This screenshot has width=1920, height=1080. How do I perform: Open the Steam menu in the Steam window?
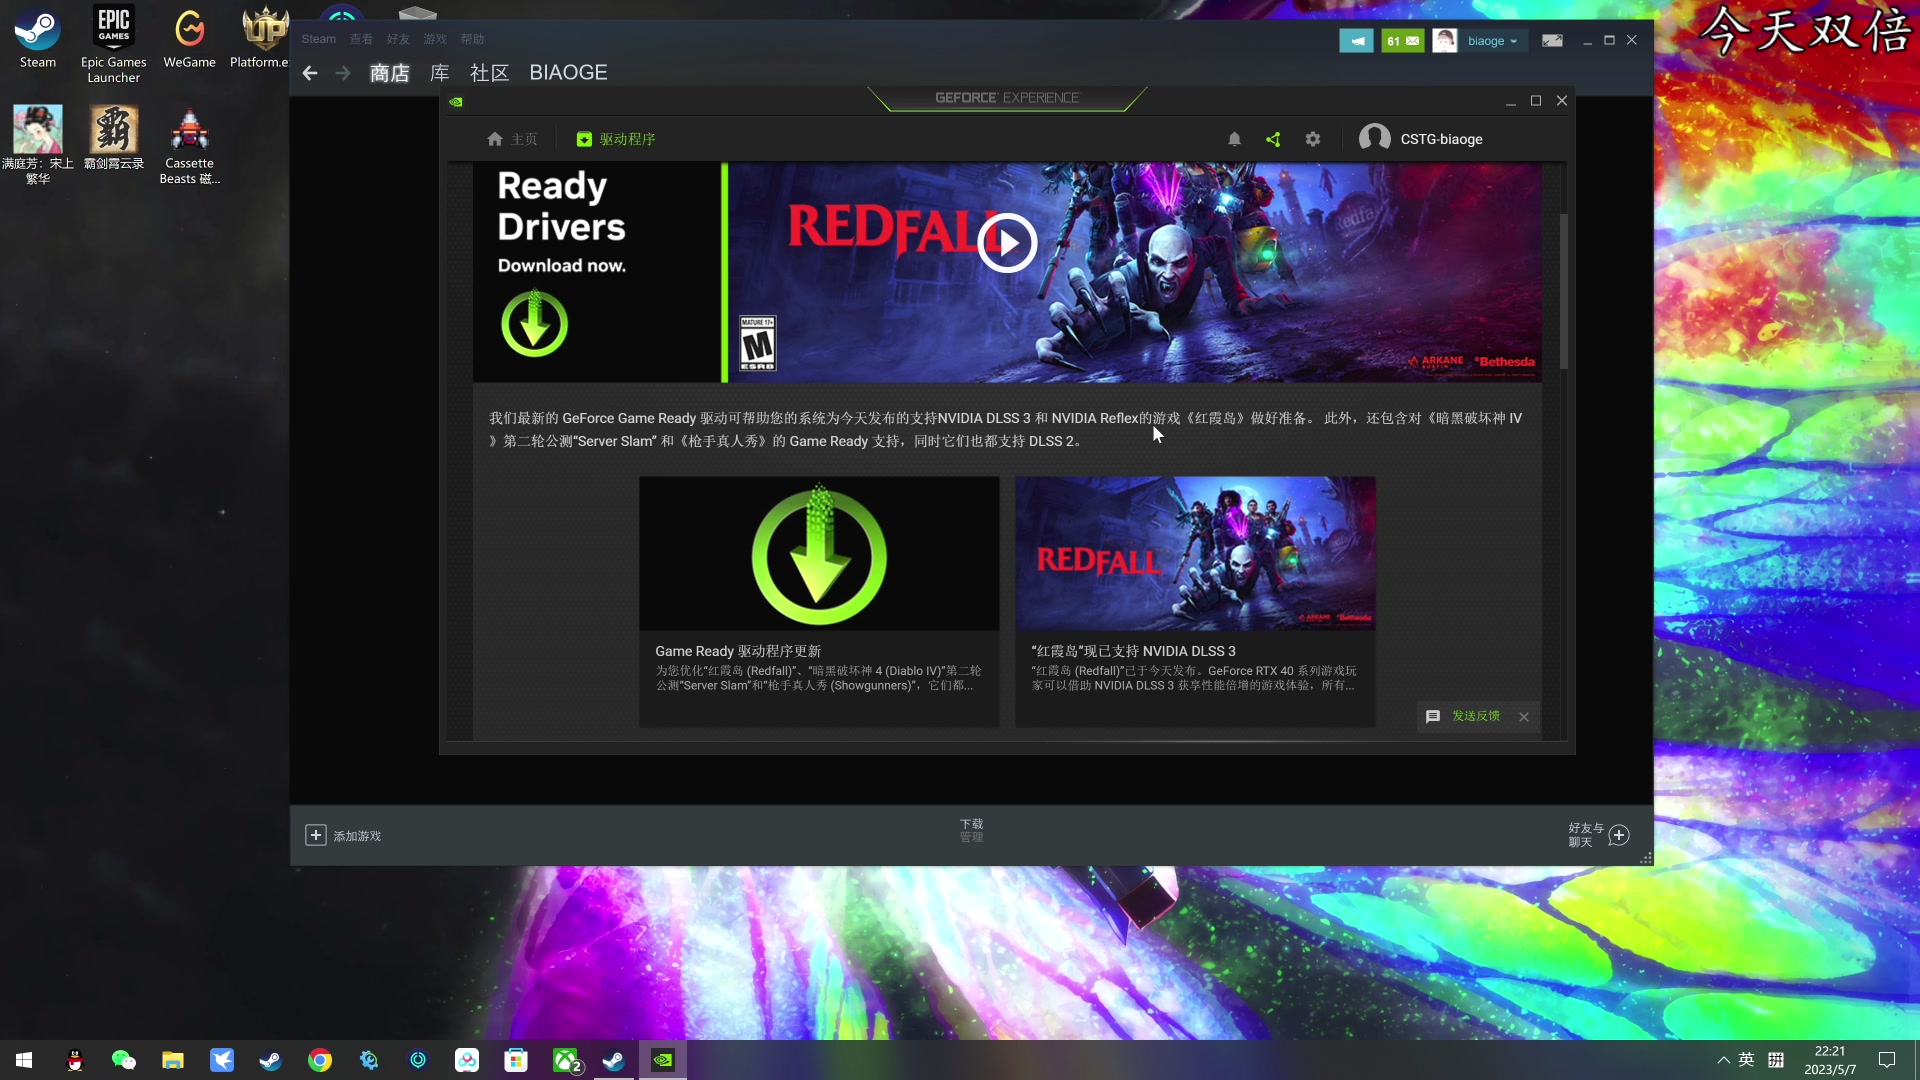pos(319,39)
